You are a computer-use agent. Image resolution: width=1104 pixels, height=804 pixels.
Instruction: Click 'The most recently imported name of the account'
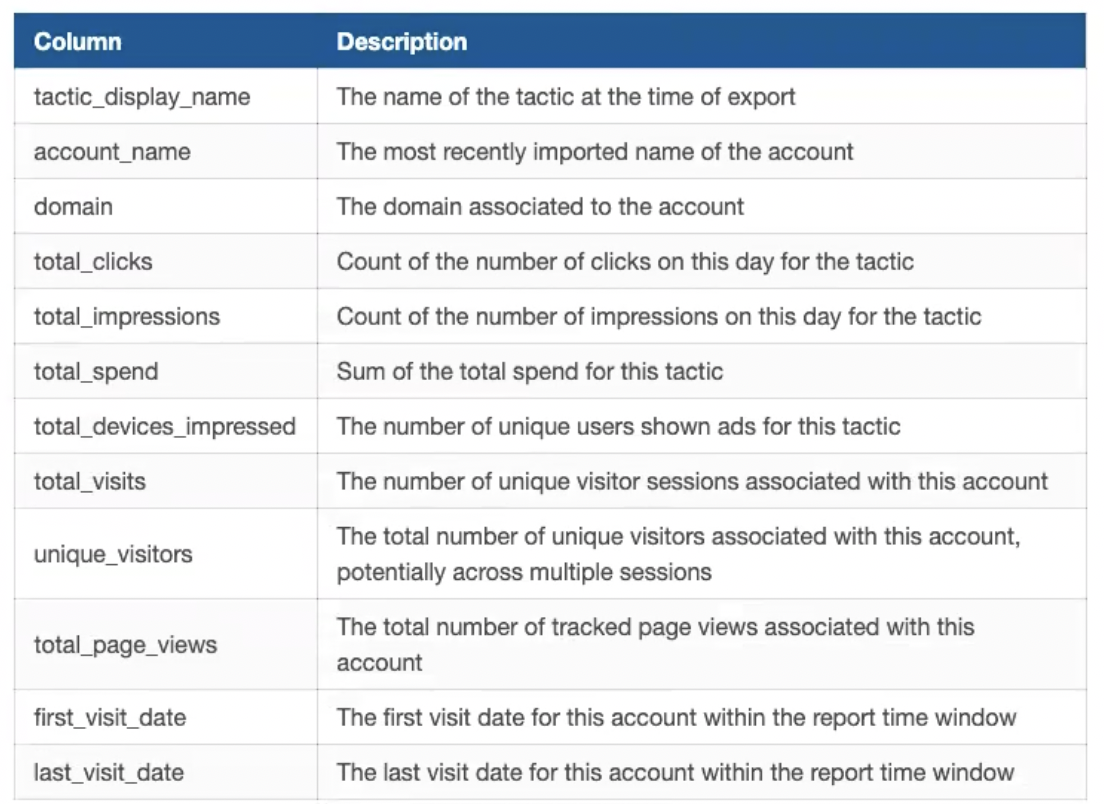coord(595,151)
